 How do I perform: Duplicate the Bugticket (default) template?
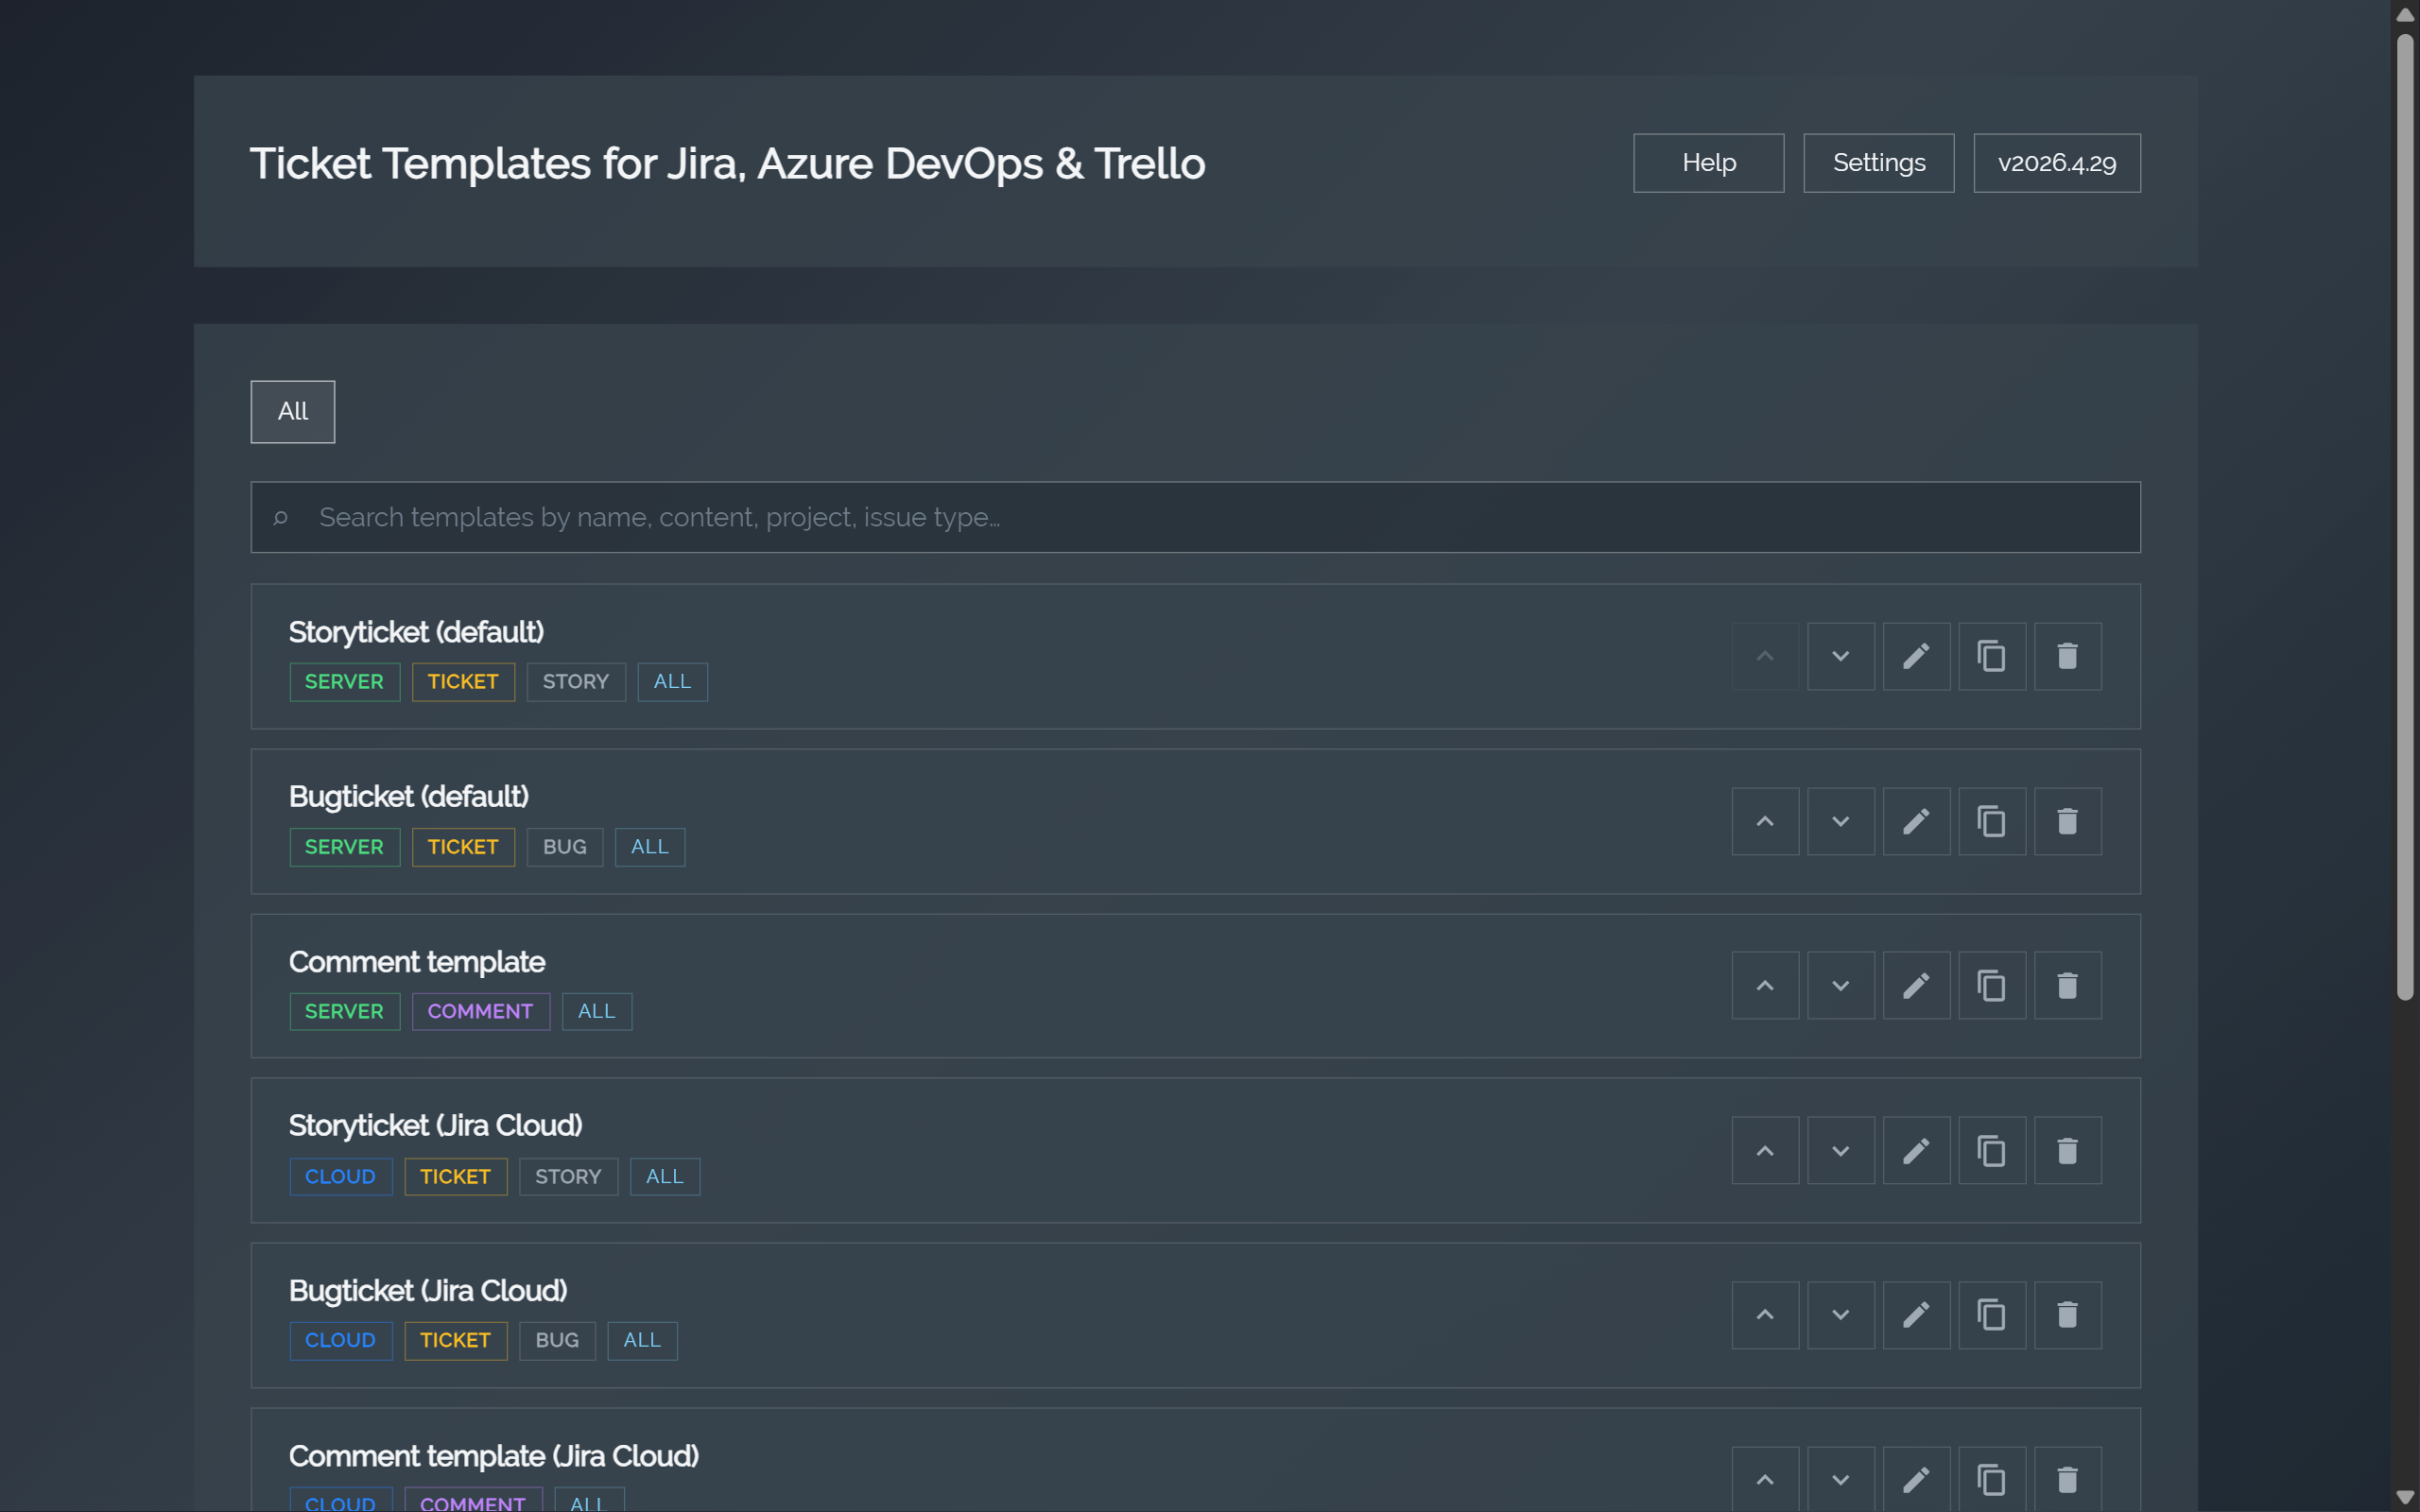(1992, 821)
